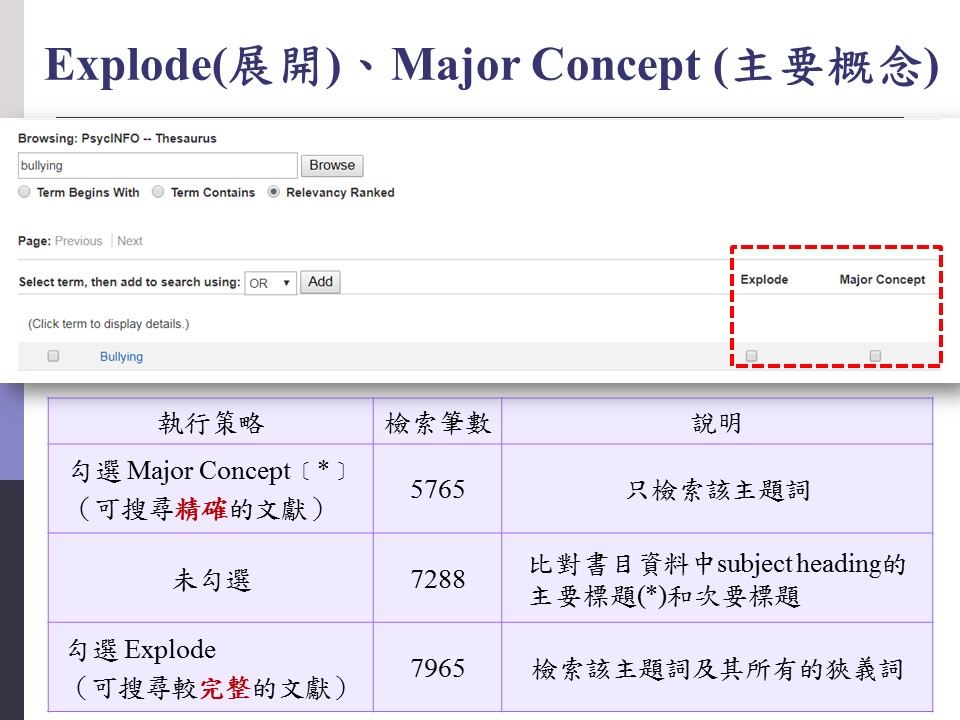Click the 勾選 Explode strategy cell
Viewport: 960px width, 720px height.
coord(211,667)
